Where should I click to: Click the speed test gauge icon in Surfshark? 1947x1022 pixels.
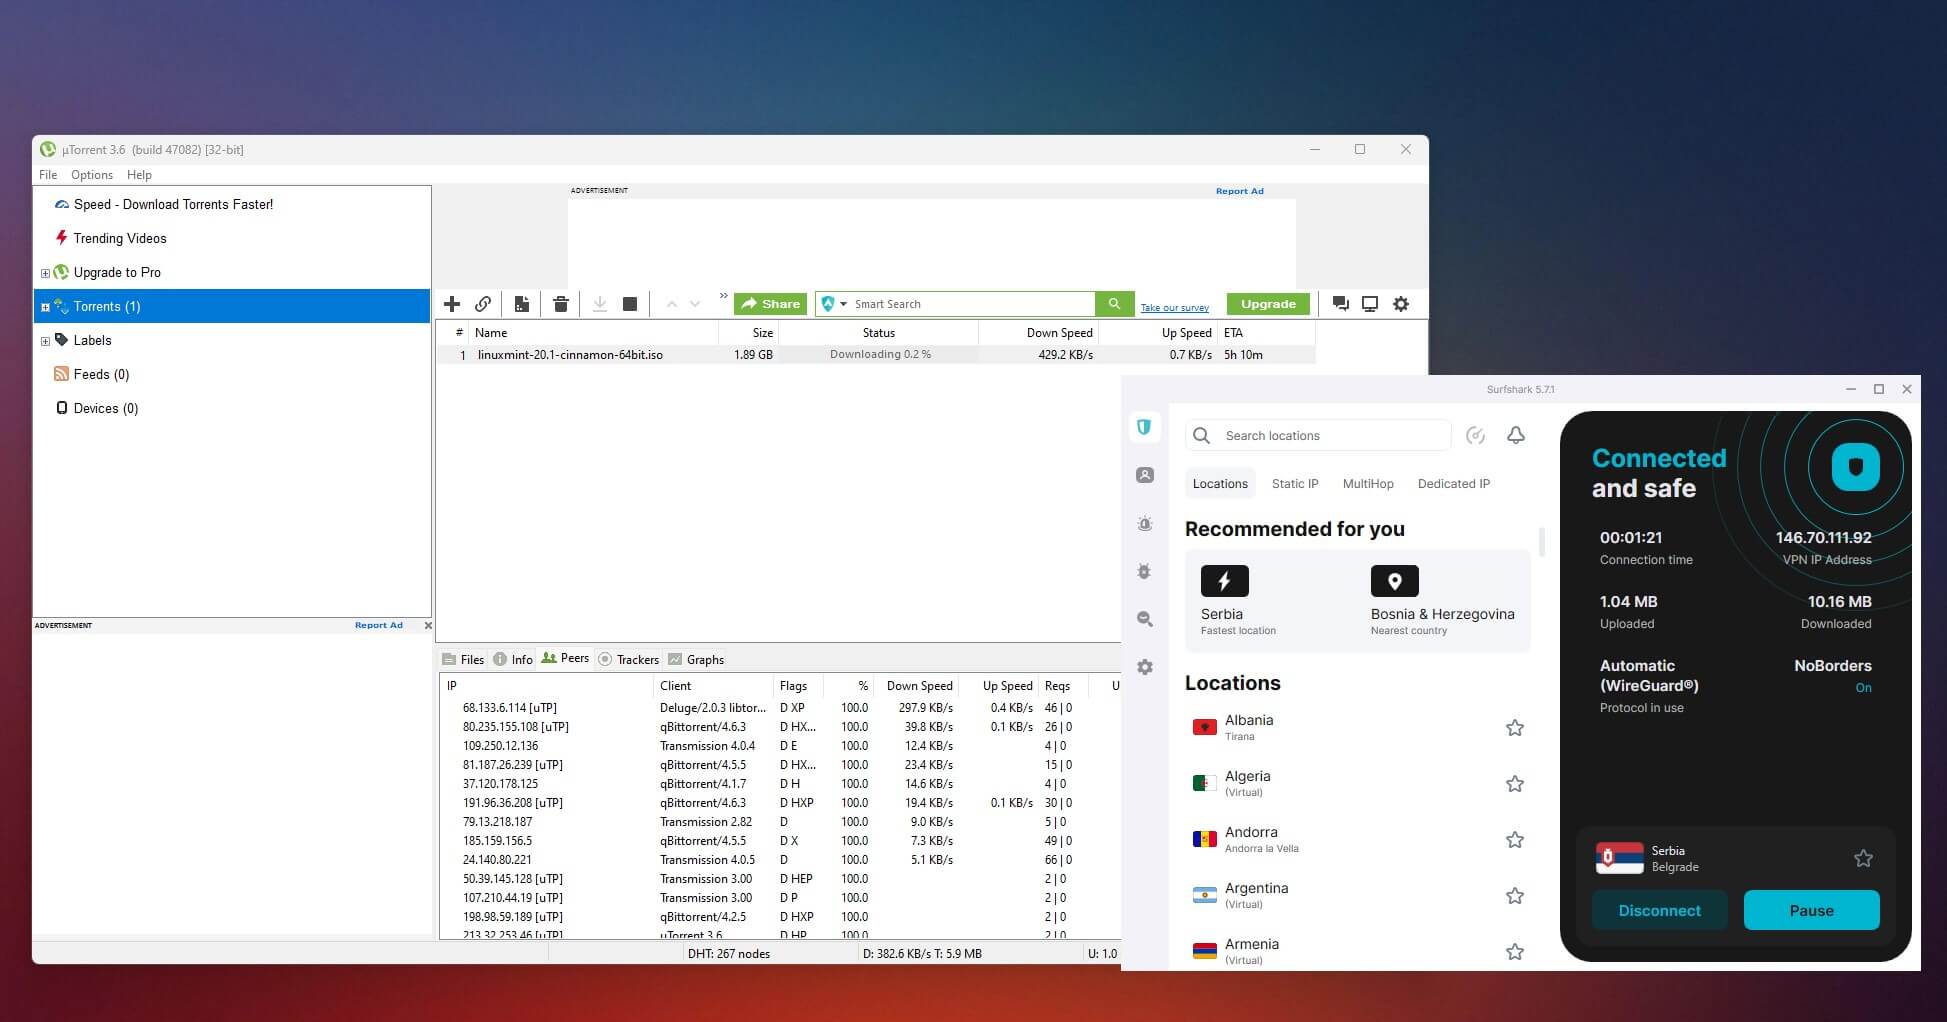[x=1475, y=435]
